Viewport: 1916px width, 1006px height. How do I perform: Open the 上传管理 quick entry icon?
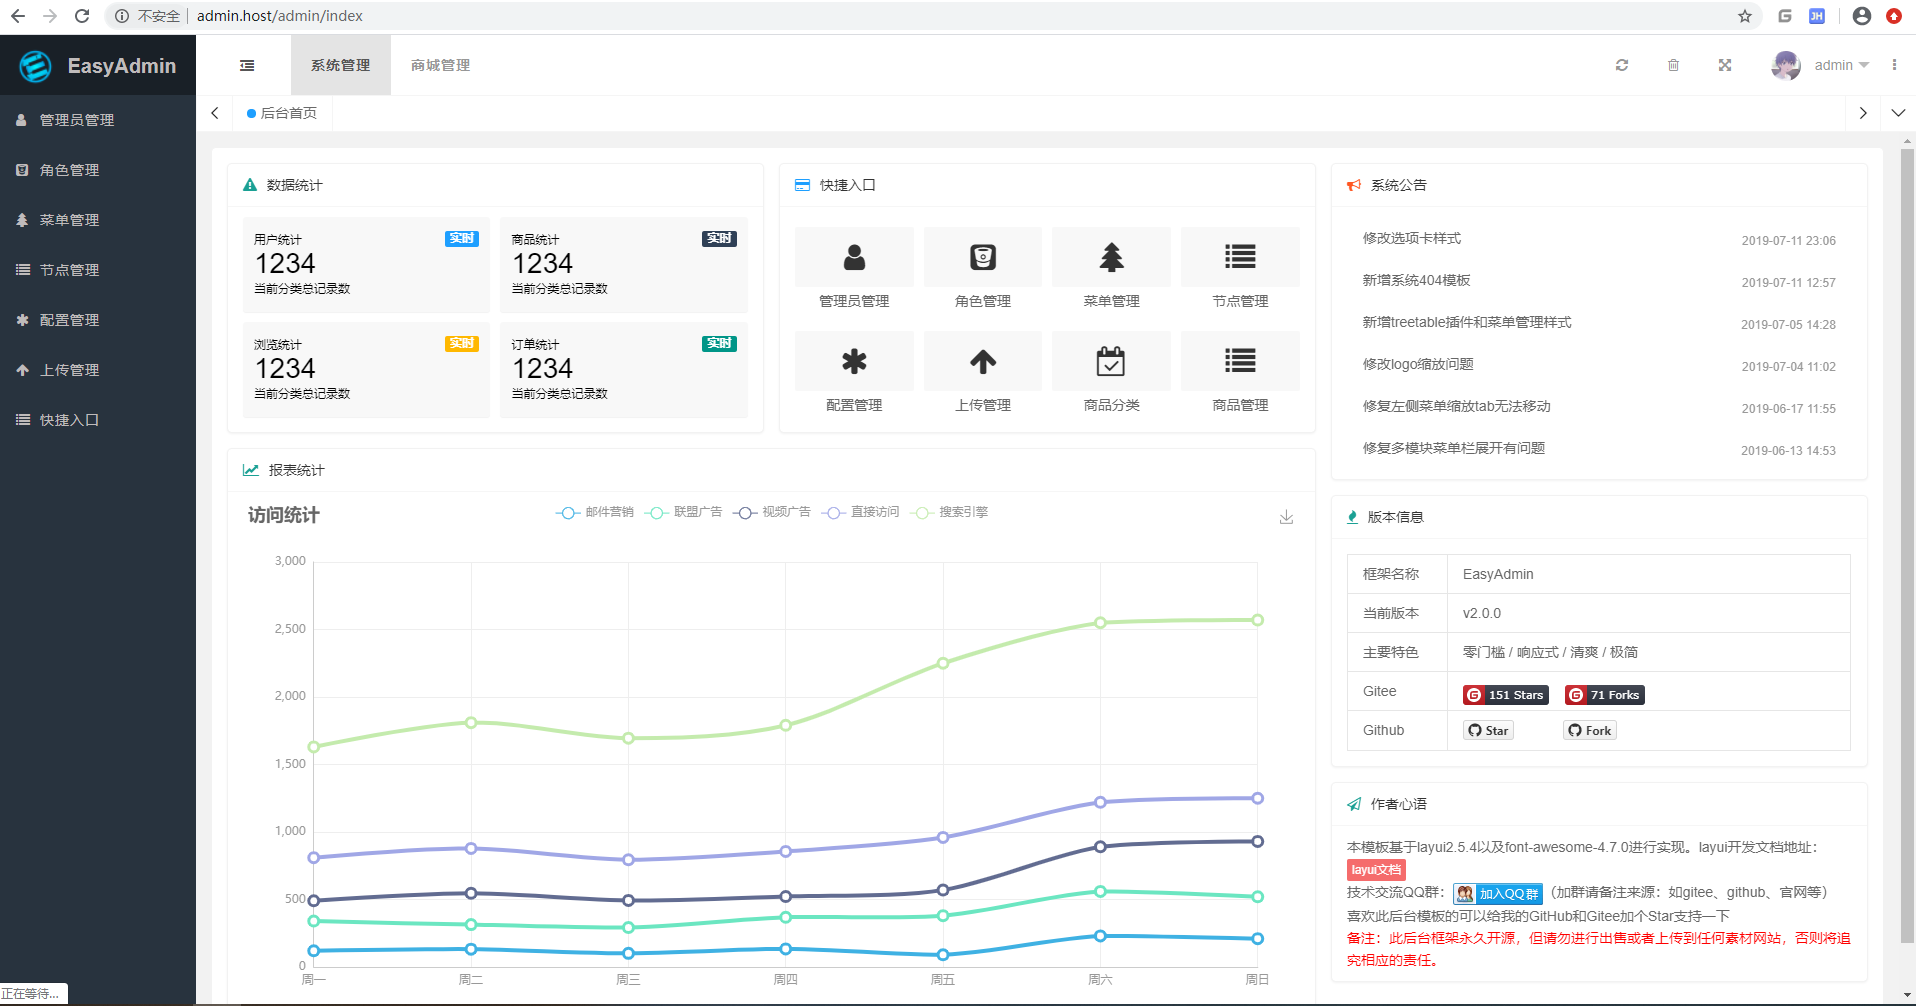click(982, 361)
